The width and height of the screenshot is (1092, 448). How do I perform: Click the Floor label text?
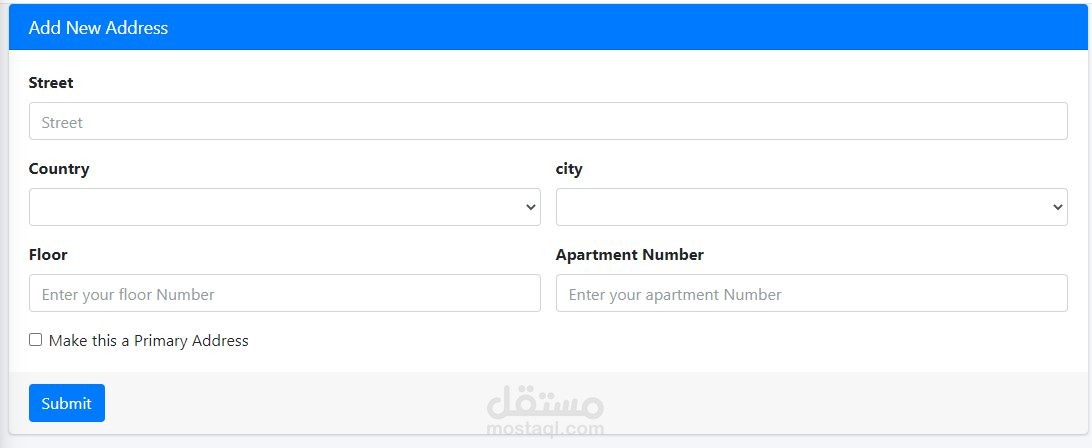(48, 255)
